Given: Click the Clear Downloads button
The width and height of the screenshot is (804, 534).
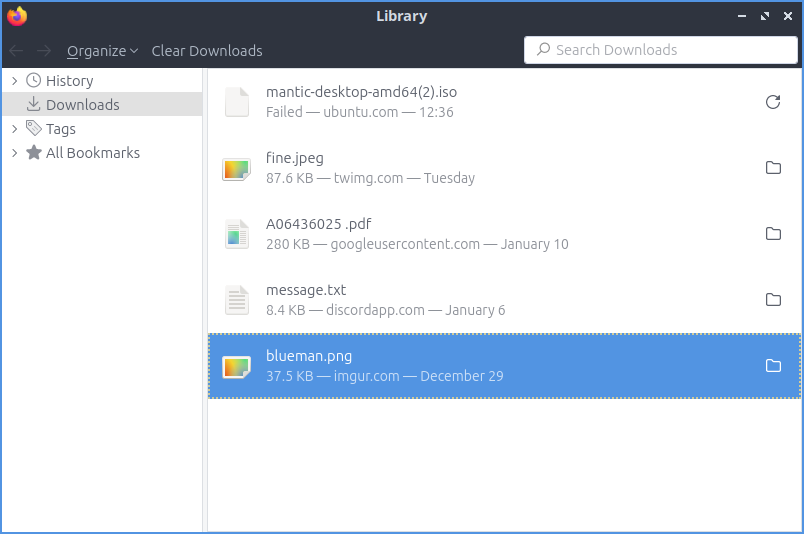Looking at the screenshot, I should (x=207, y=51).
